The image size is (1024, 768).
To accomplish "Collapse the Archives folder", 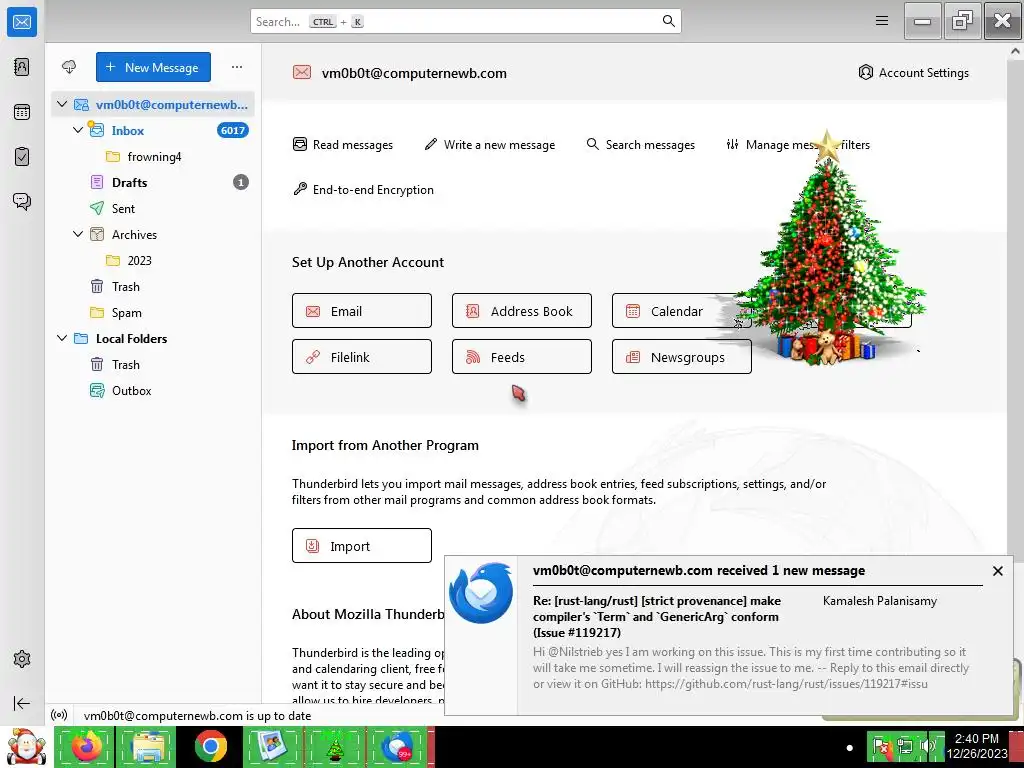I will (x=78, y=234).
